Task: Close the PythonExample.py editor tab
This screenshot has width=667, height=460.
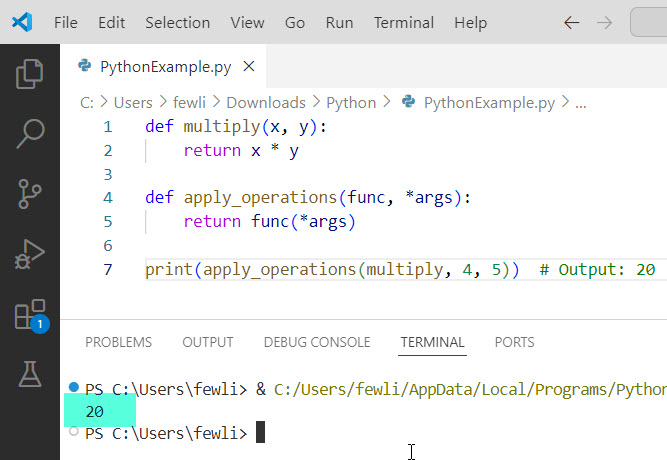Action: pos(249,66)
